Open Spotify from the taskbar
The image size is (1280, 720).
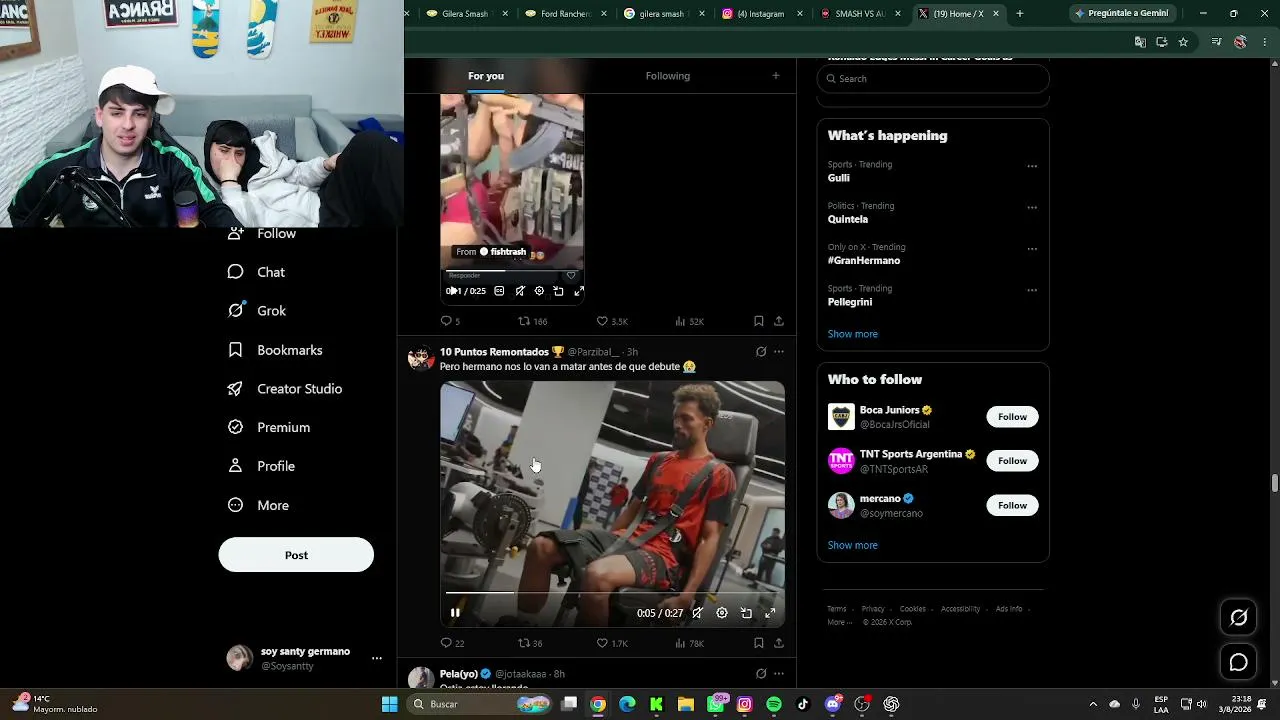774,704
